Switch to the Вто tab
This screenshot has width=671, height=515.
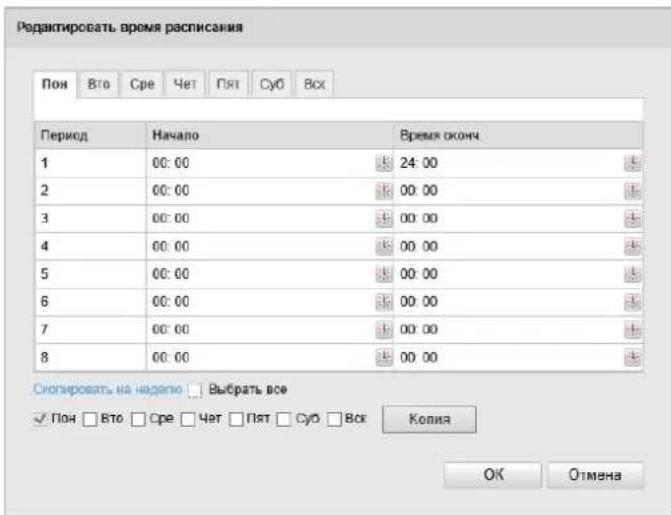[99, 84]
